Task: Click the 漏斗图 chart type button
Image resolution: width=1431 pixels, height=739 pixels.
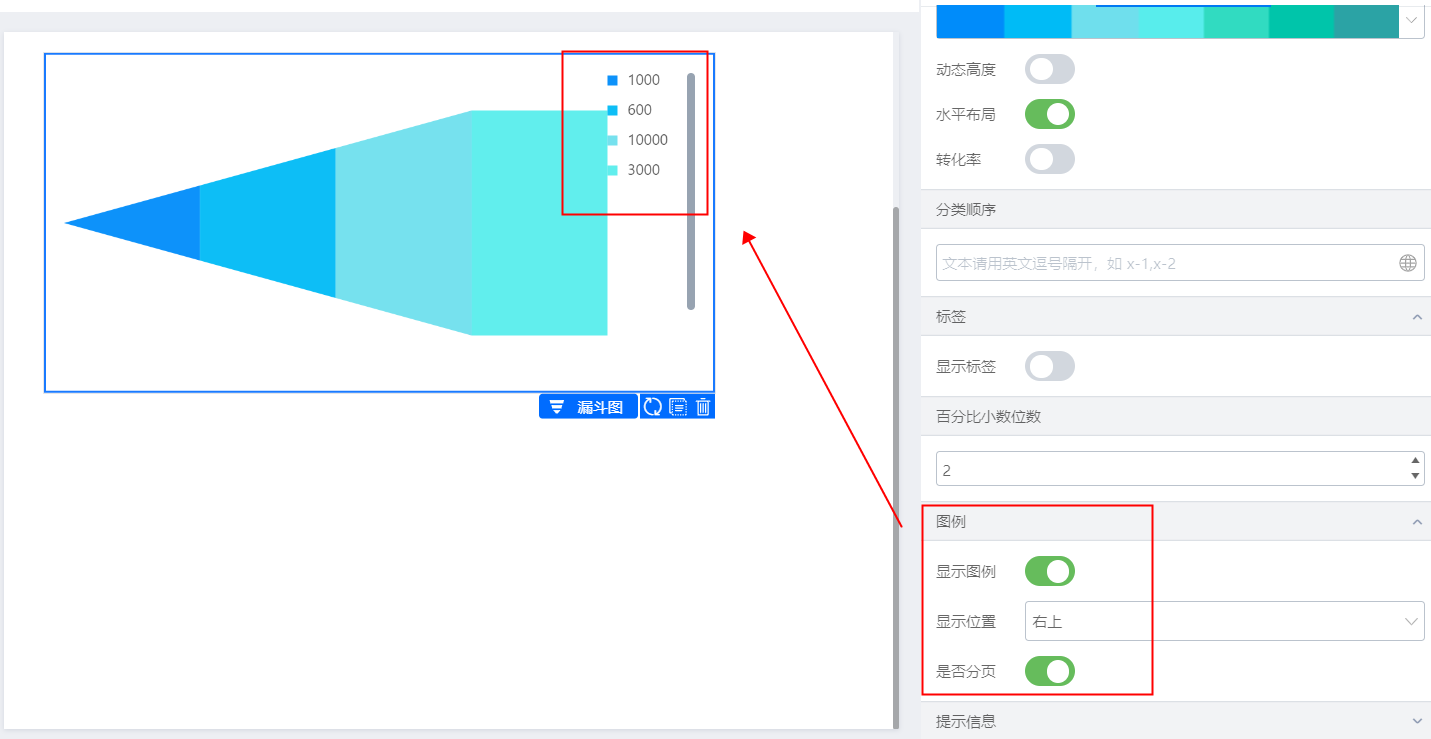Action: click(588, 407)
